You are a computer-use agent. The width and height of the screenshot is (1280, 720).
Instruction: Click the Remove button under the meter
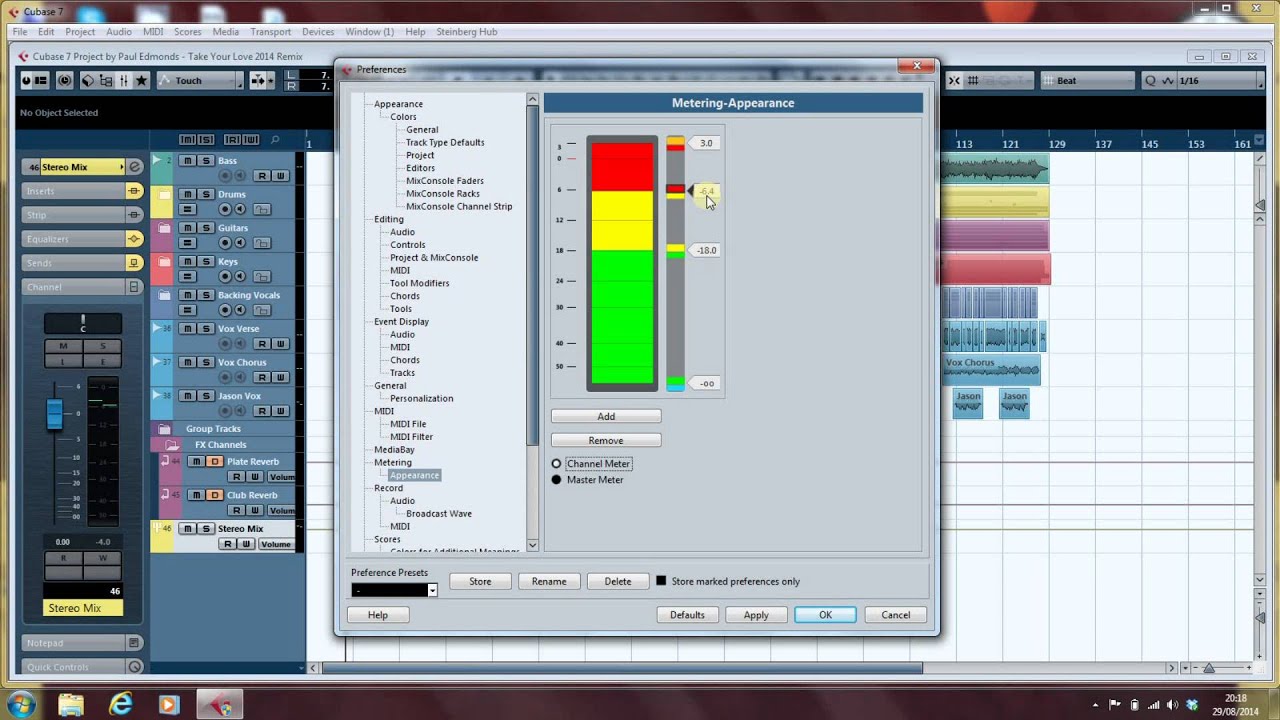click(x=606, y=440)
